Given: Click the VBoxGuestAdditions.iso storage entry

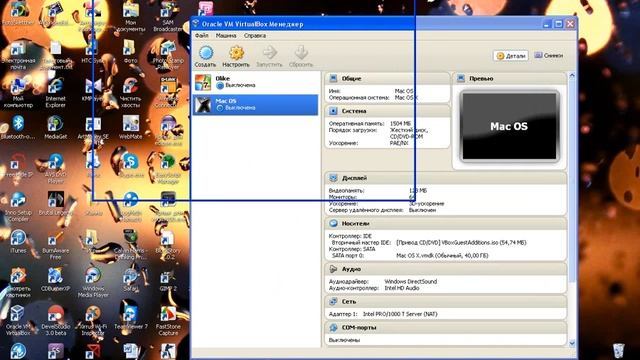Looking at the screenshot, I should click(461, 242).
